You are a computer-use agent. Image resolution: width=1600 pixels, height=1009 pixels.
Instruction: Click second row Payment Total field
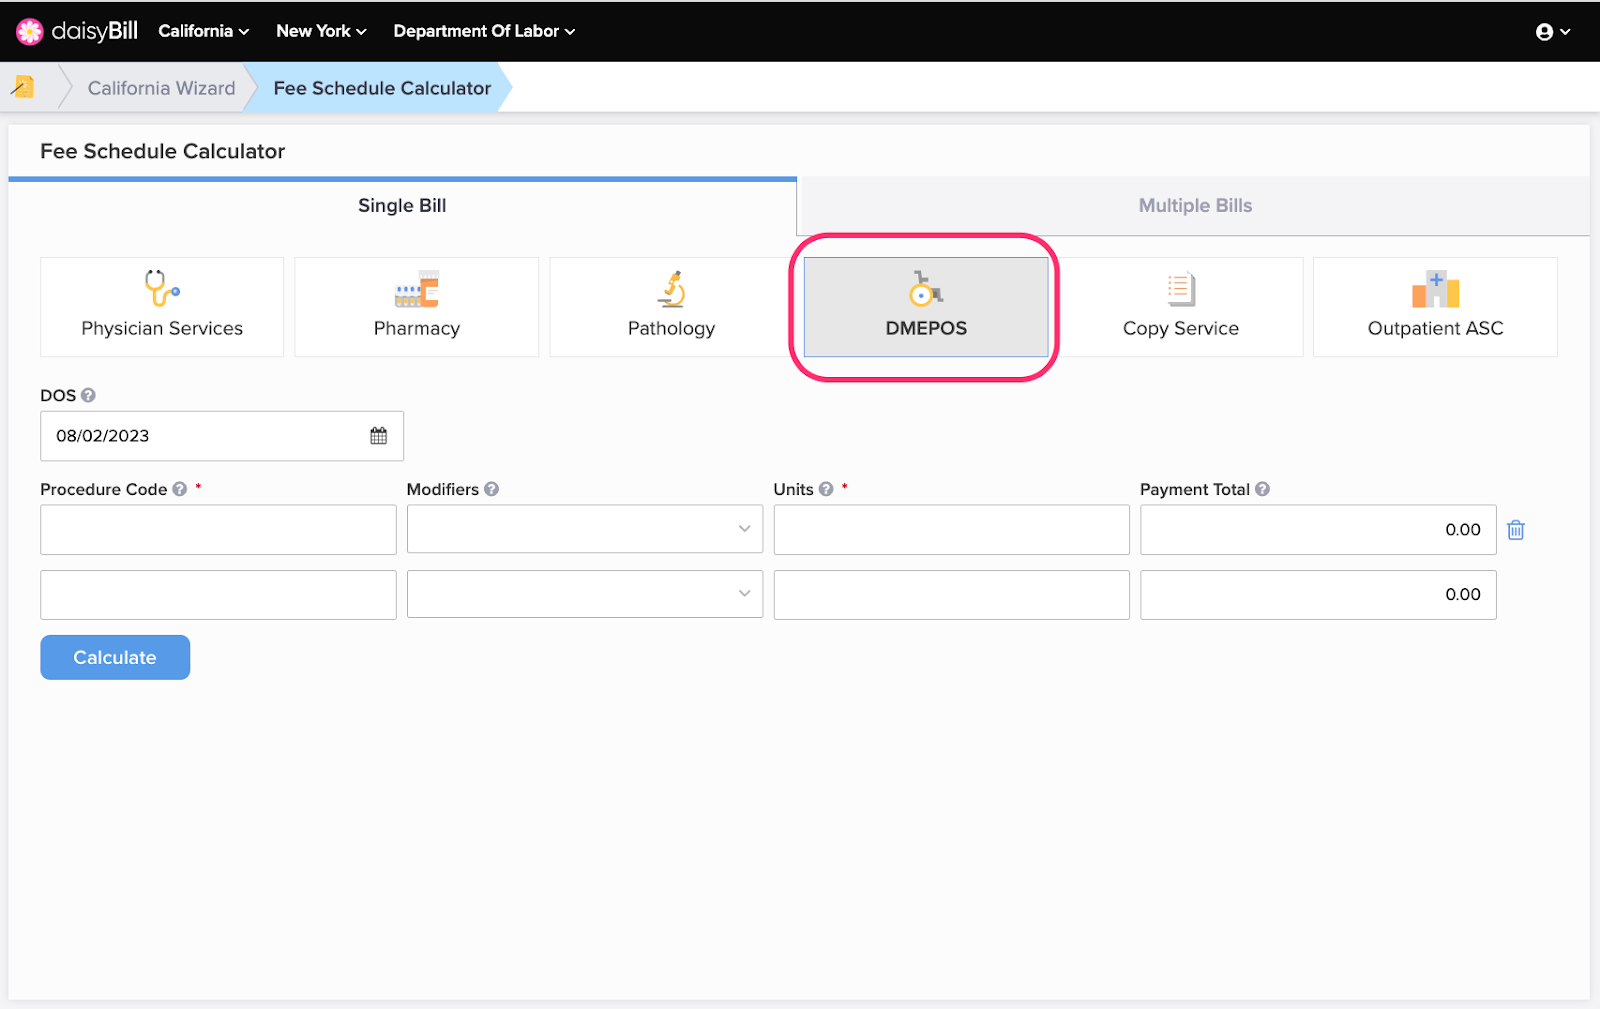click(x=1318, y=595)
